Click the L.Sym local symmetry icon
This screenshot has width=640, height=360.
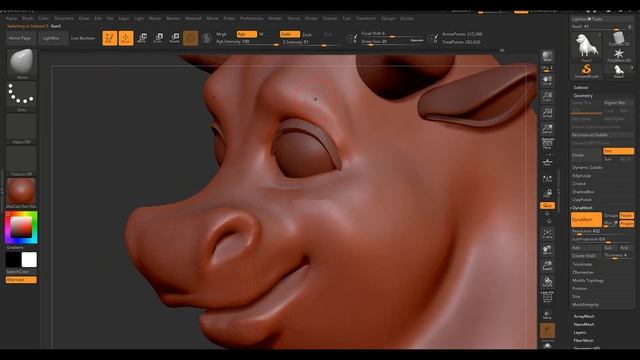547,179
